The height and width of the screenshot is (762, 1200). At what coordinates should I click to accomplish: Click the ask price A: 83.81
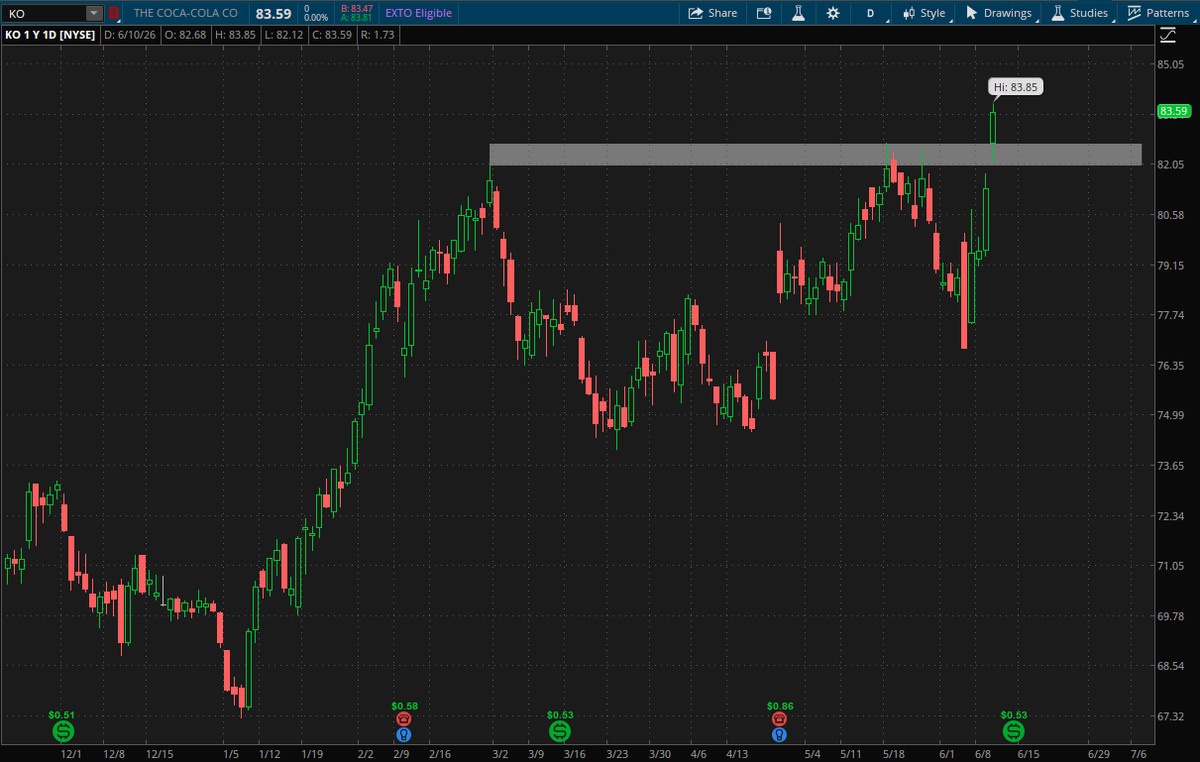pyautogui.click(x=357, y=18)
